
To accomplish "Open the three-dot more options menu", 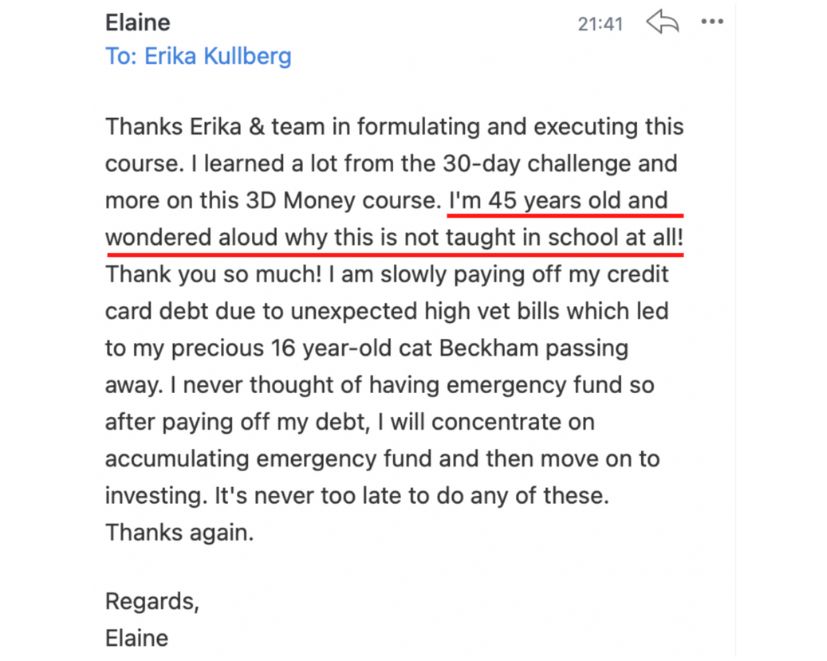I will [712, 22].
